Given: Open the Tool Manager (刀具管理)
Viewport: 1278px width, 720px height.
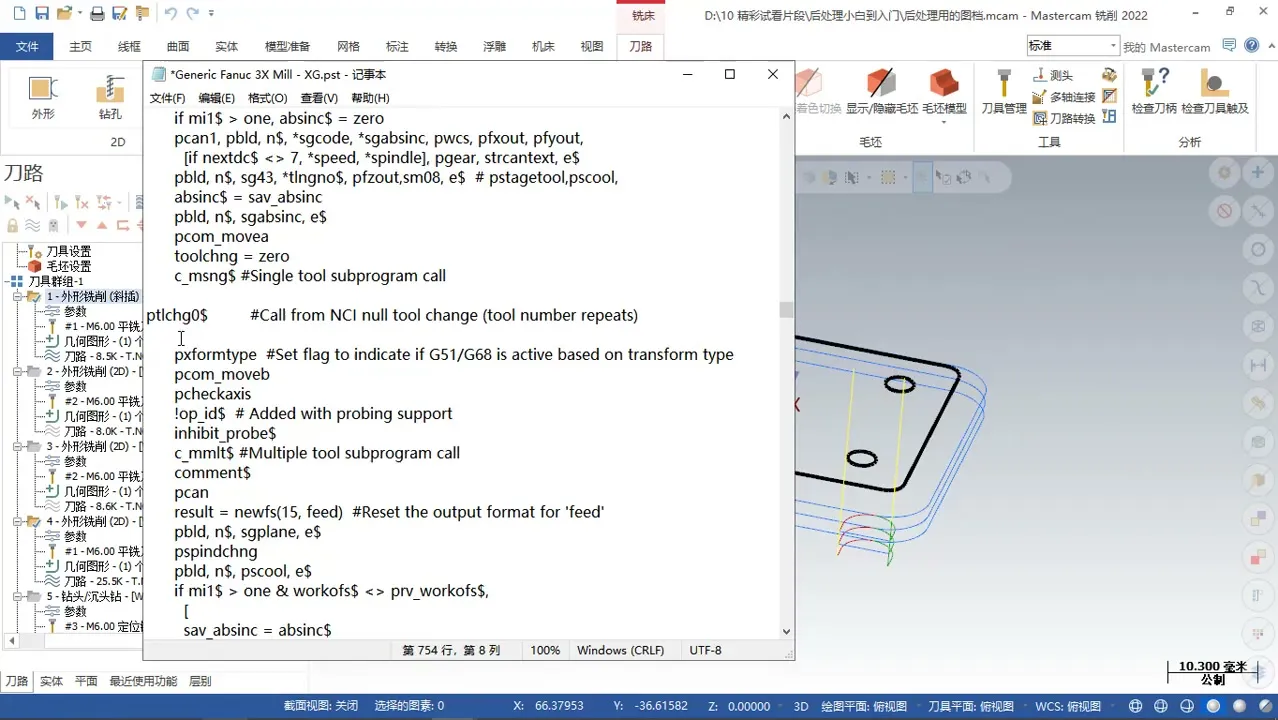Looking at the screenshot, I should click(1003, 93).
